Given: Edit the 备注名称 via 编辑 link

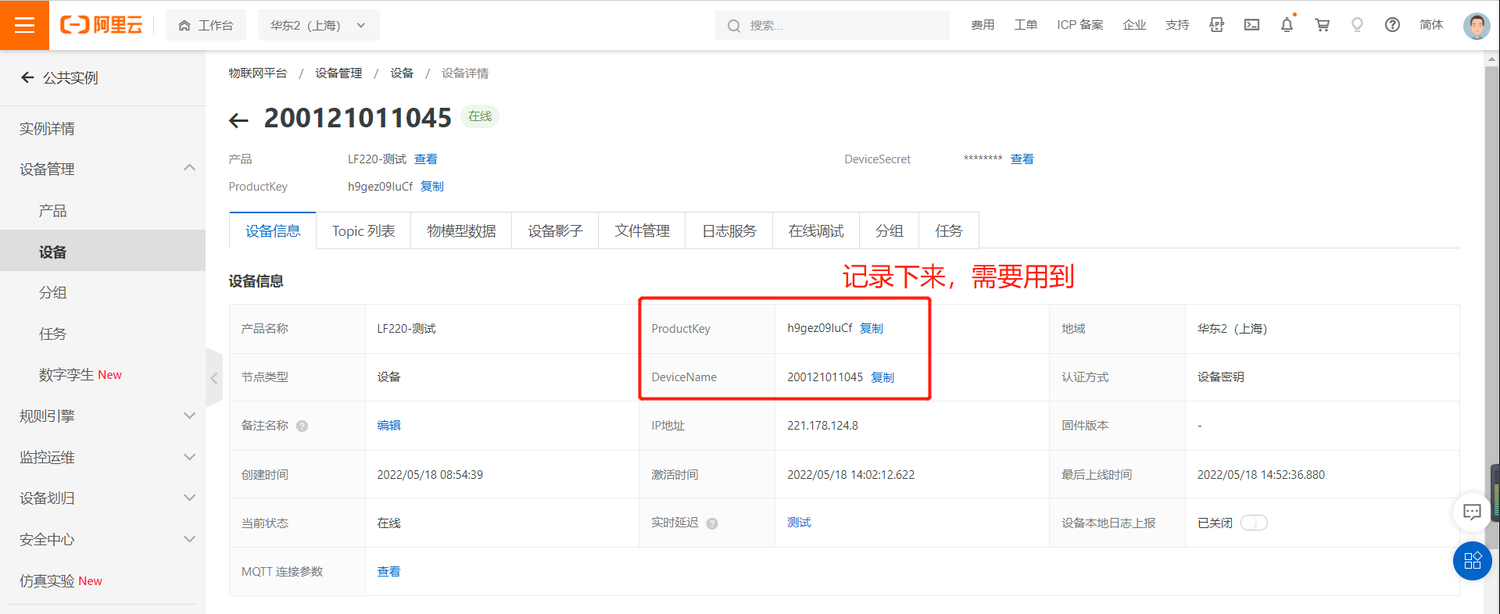Looking at the screenshot, I should point(389,425).
